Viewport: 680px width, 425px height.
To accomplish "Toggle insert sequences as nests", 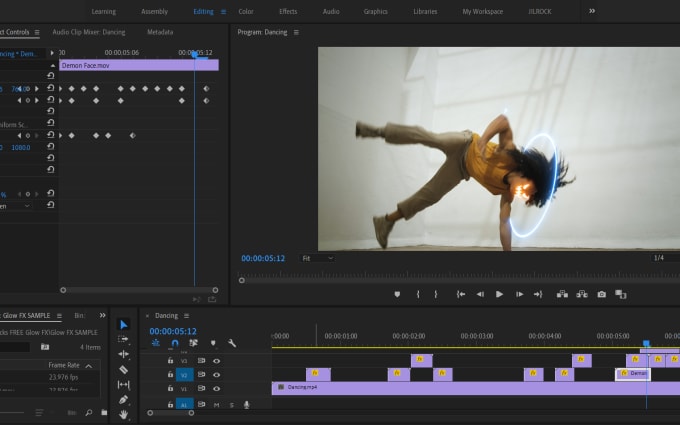I will tap(155, 343).
